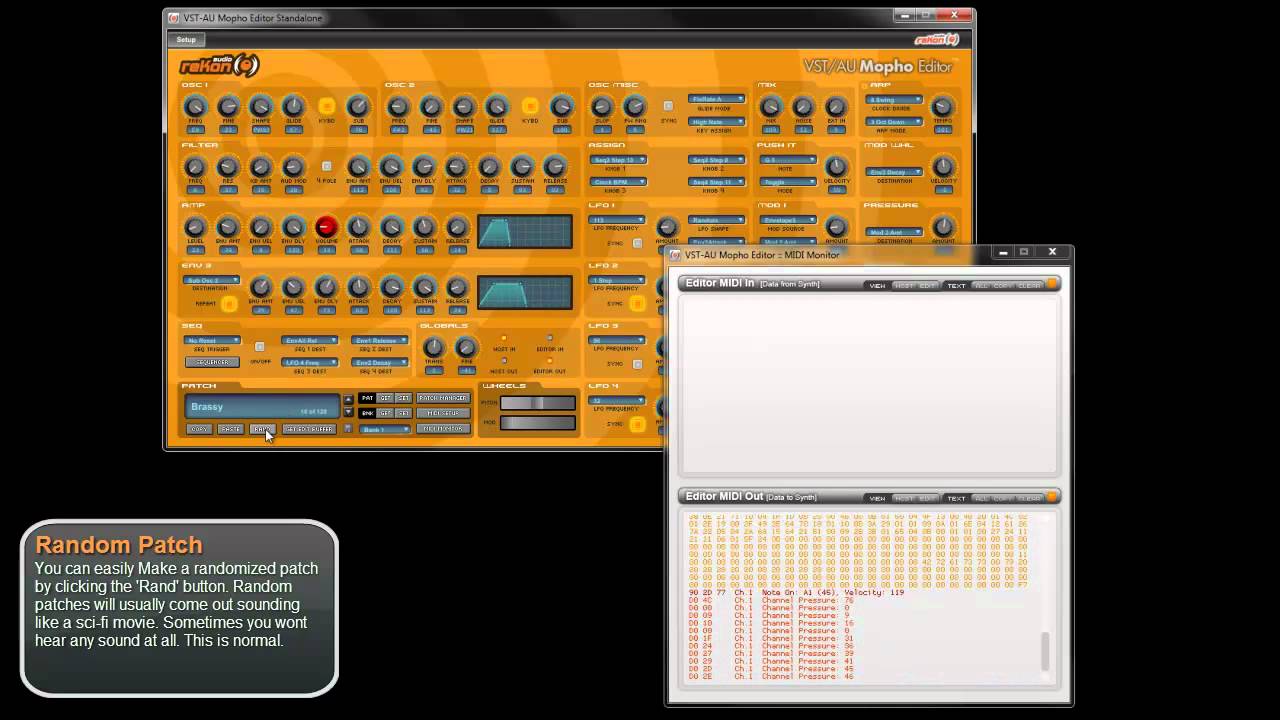1280x720 pixels.
Task: Click the patch up arrow stepper
Action: (348, 399)
